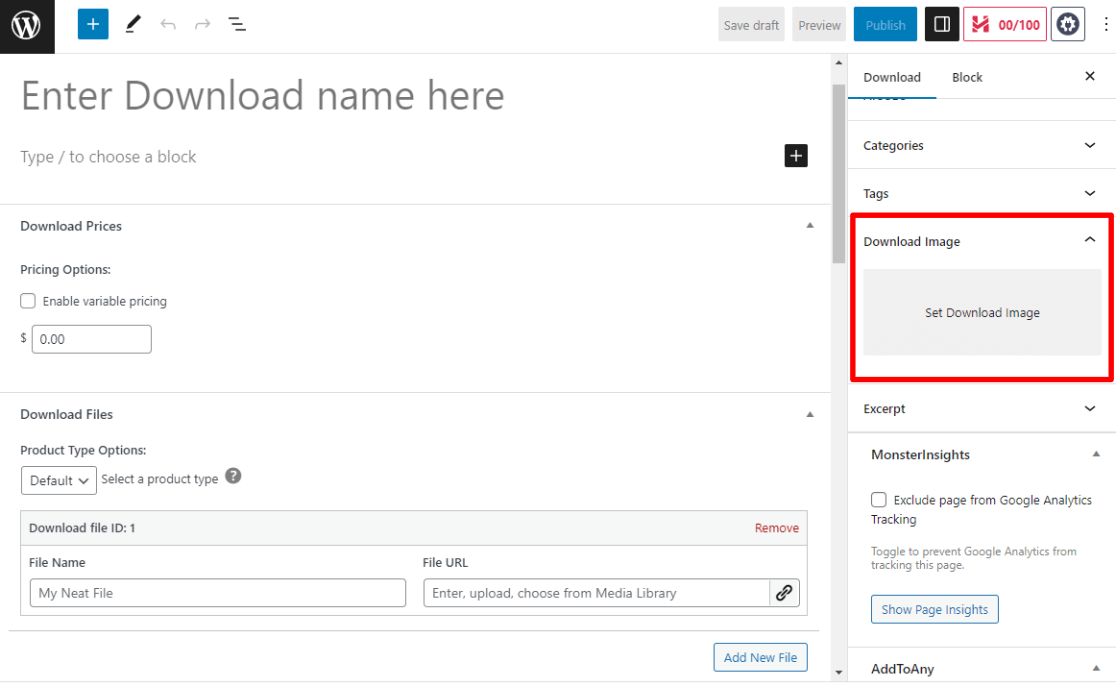The image size is (1116, 687).
Task: Check Exclude page from Google Analytics Tracking
Action: coord(878,499)
